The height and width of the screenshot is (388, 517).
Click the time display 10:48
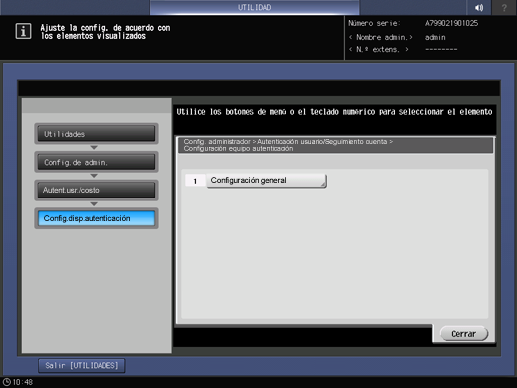tap(23, 382)
